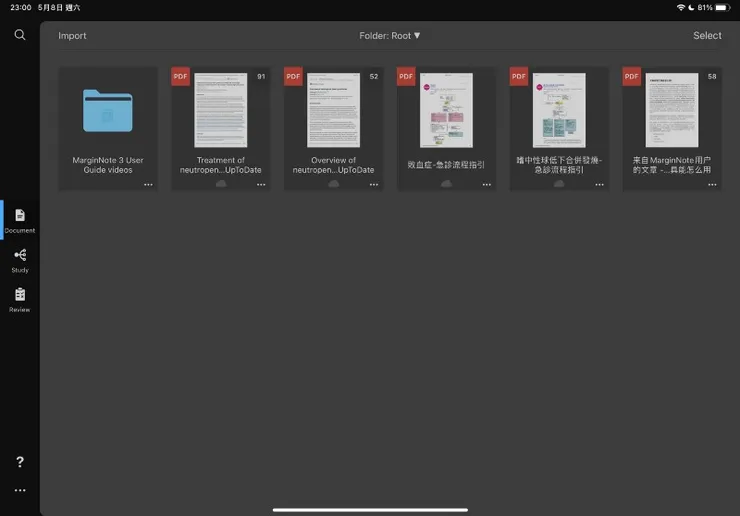Tap cloud icon under Overview of neutropen PDF
Screen dimensions: 740x516
[x=334, y=184]
